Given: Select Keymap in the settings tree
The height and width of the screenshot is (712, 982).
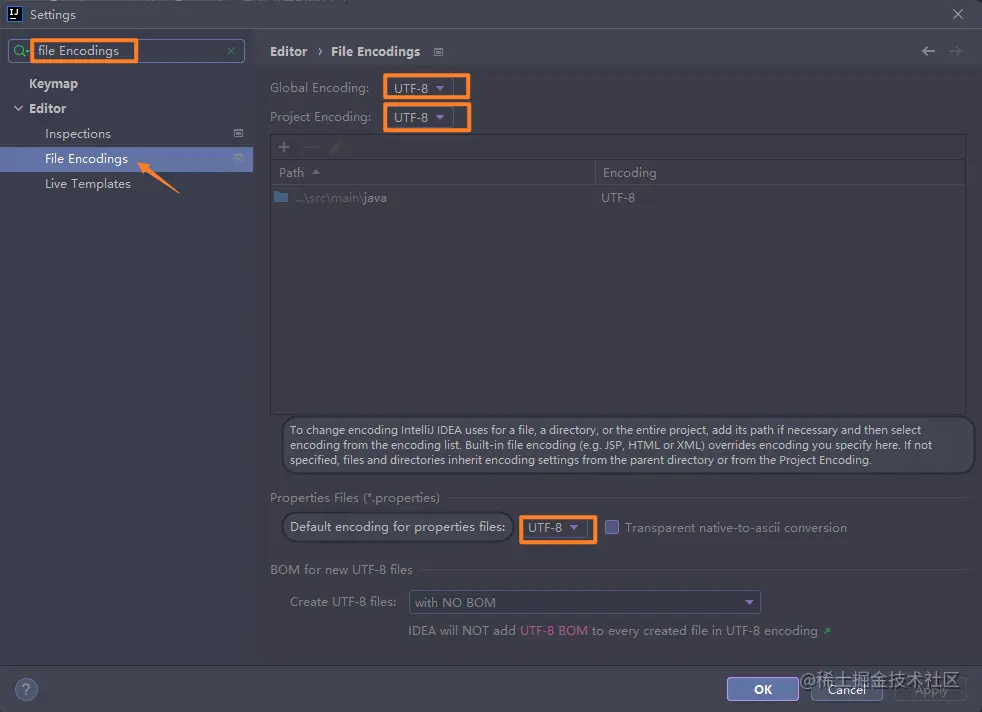Looking at the screenshot, I should pyautogui.click(x=53, y=83).
